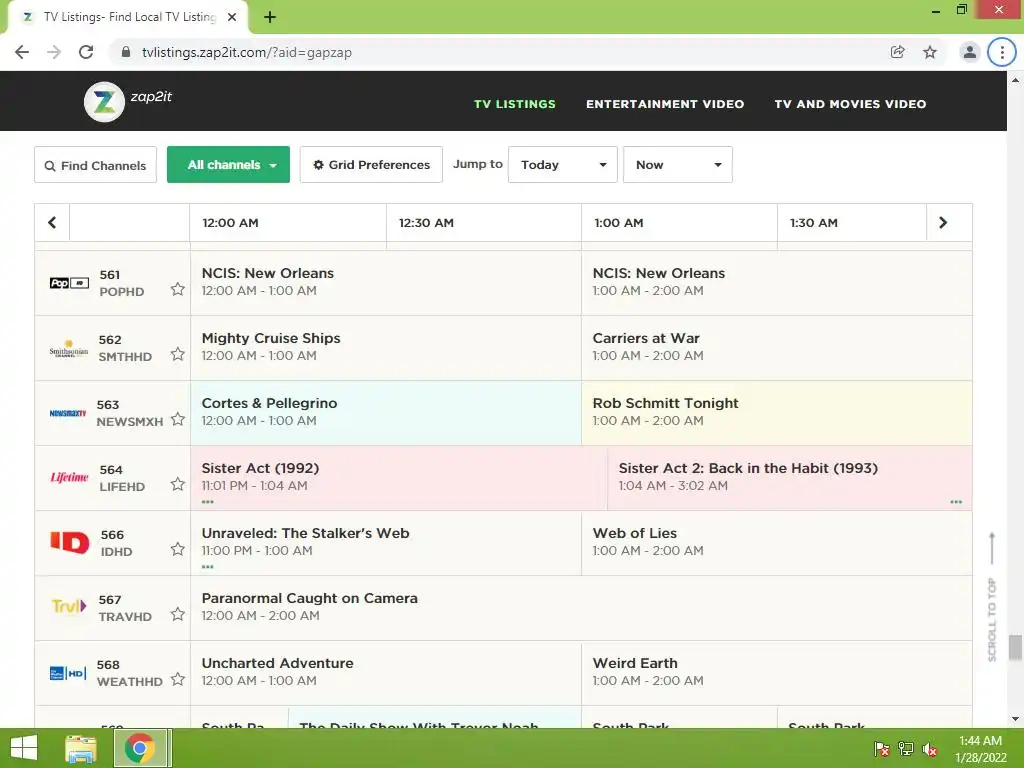
Task: Open Grid Preferences
Action: 371,165
